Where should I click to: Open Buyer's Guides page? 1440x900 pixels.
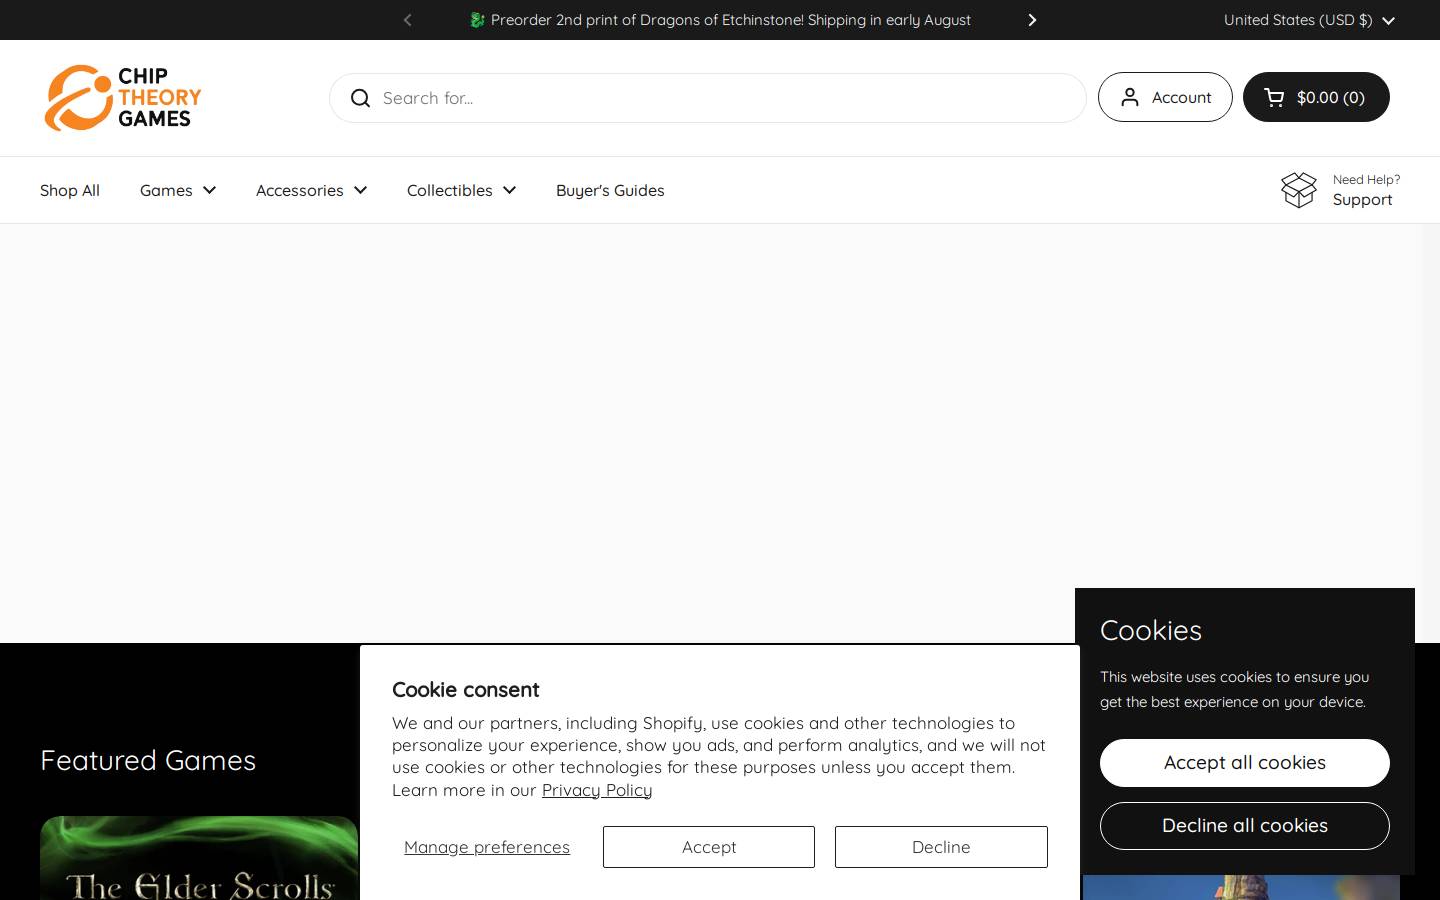[610, 190]
